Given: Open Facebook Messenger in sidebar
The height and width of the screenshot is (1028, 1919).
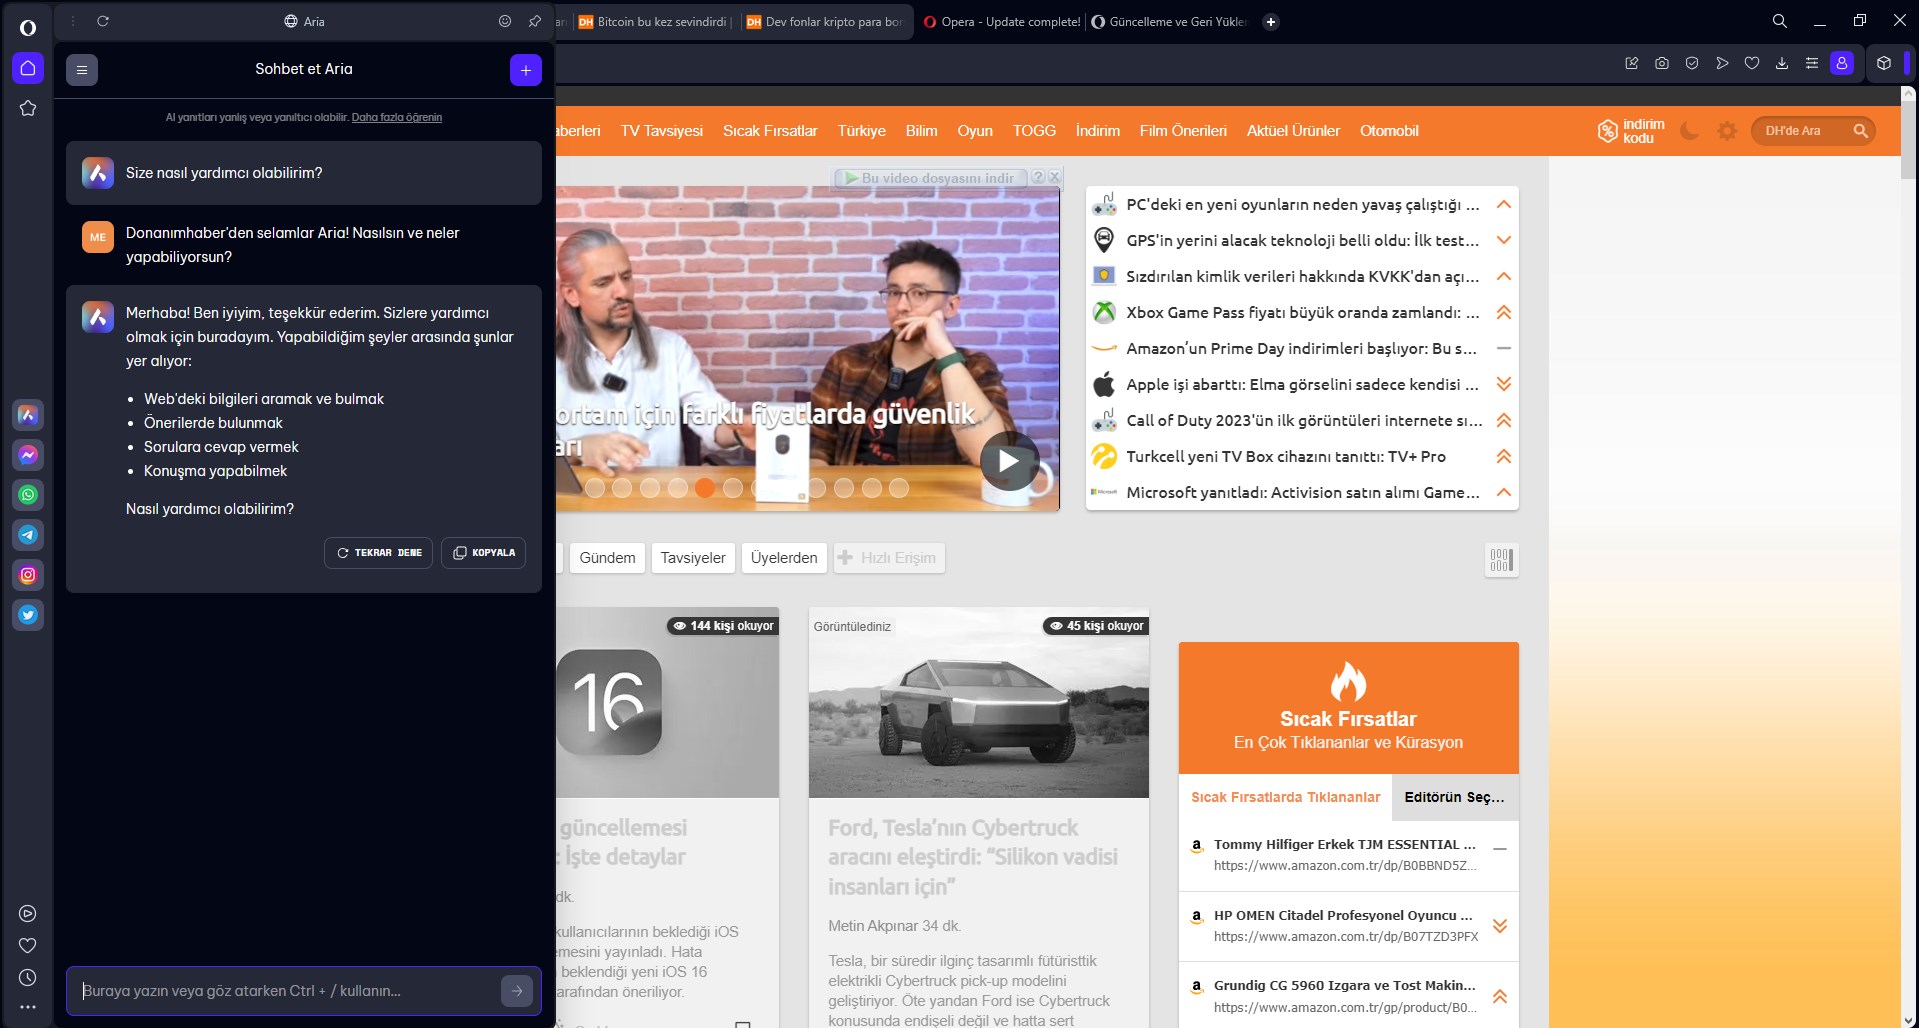Looking at the screenshot, I should coord(28,454).
